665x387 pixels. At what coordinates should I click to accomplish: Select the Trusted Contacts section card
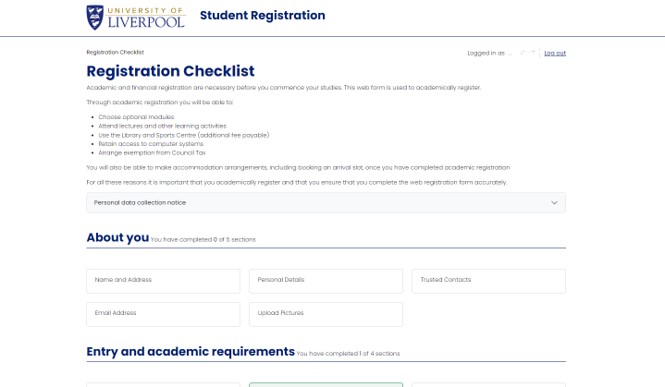pyautogui.click(x=489, y=281)
